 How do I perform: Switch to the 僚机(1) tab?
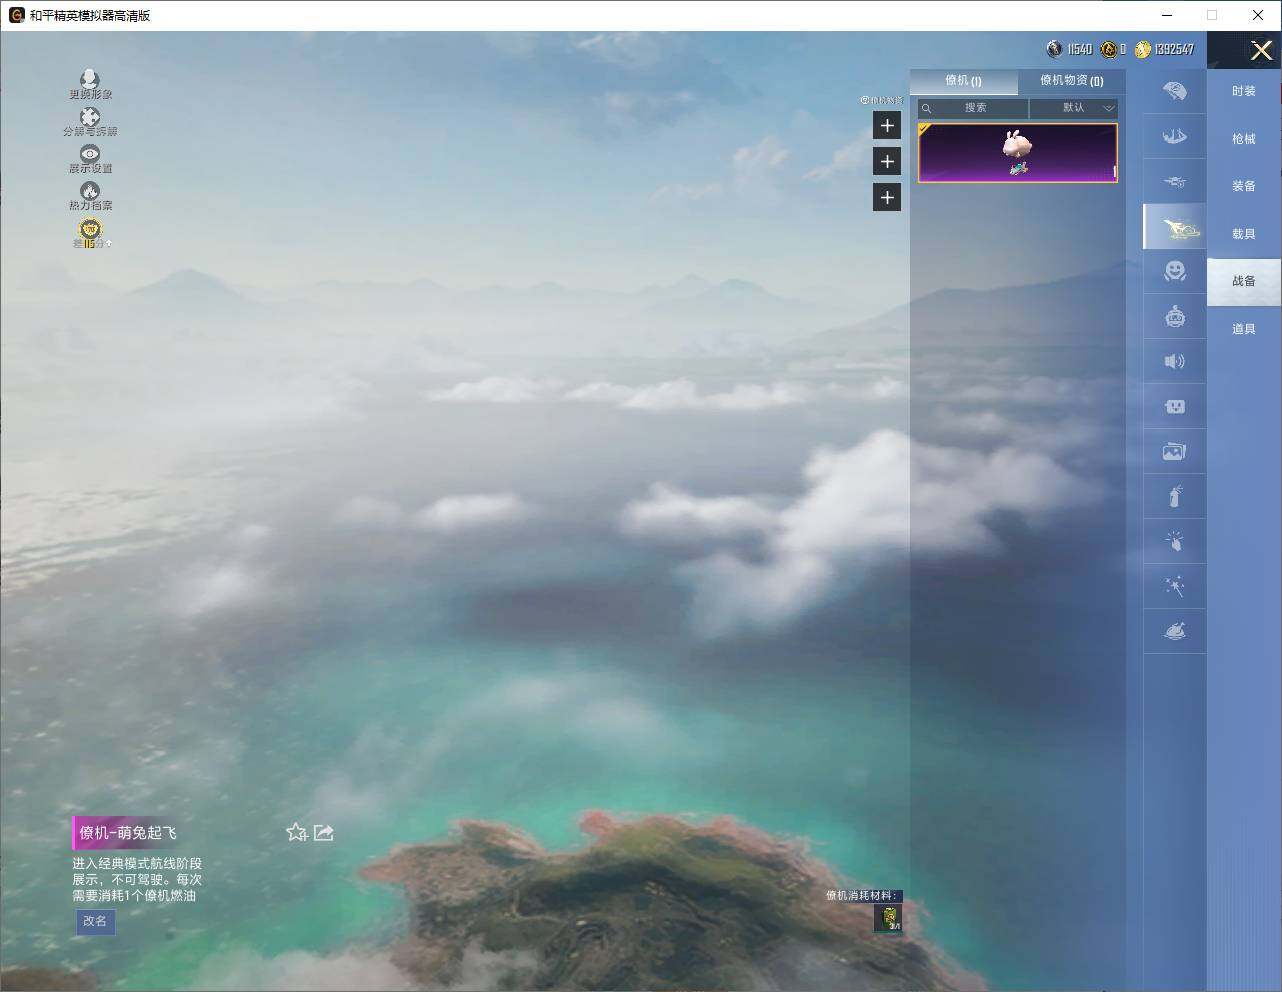coord(963,81)
